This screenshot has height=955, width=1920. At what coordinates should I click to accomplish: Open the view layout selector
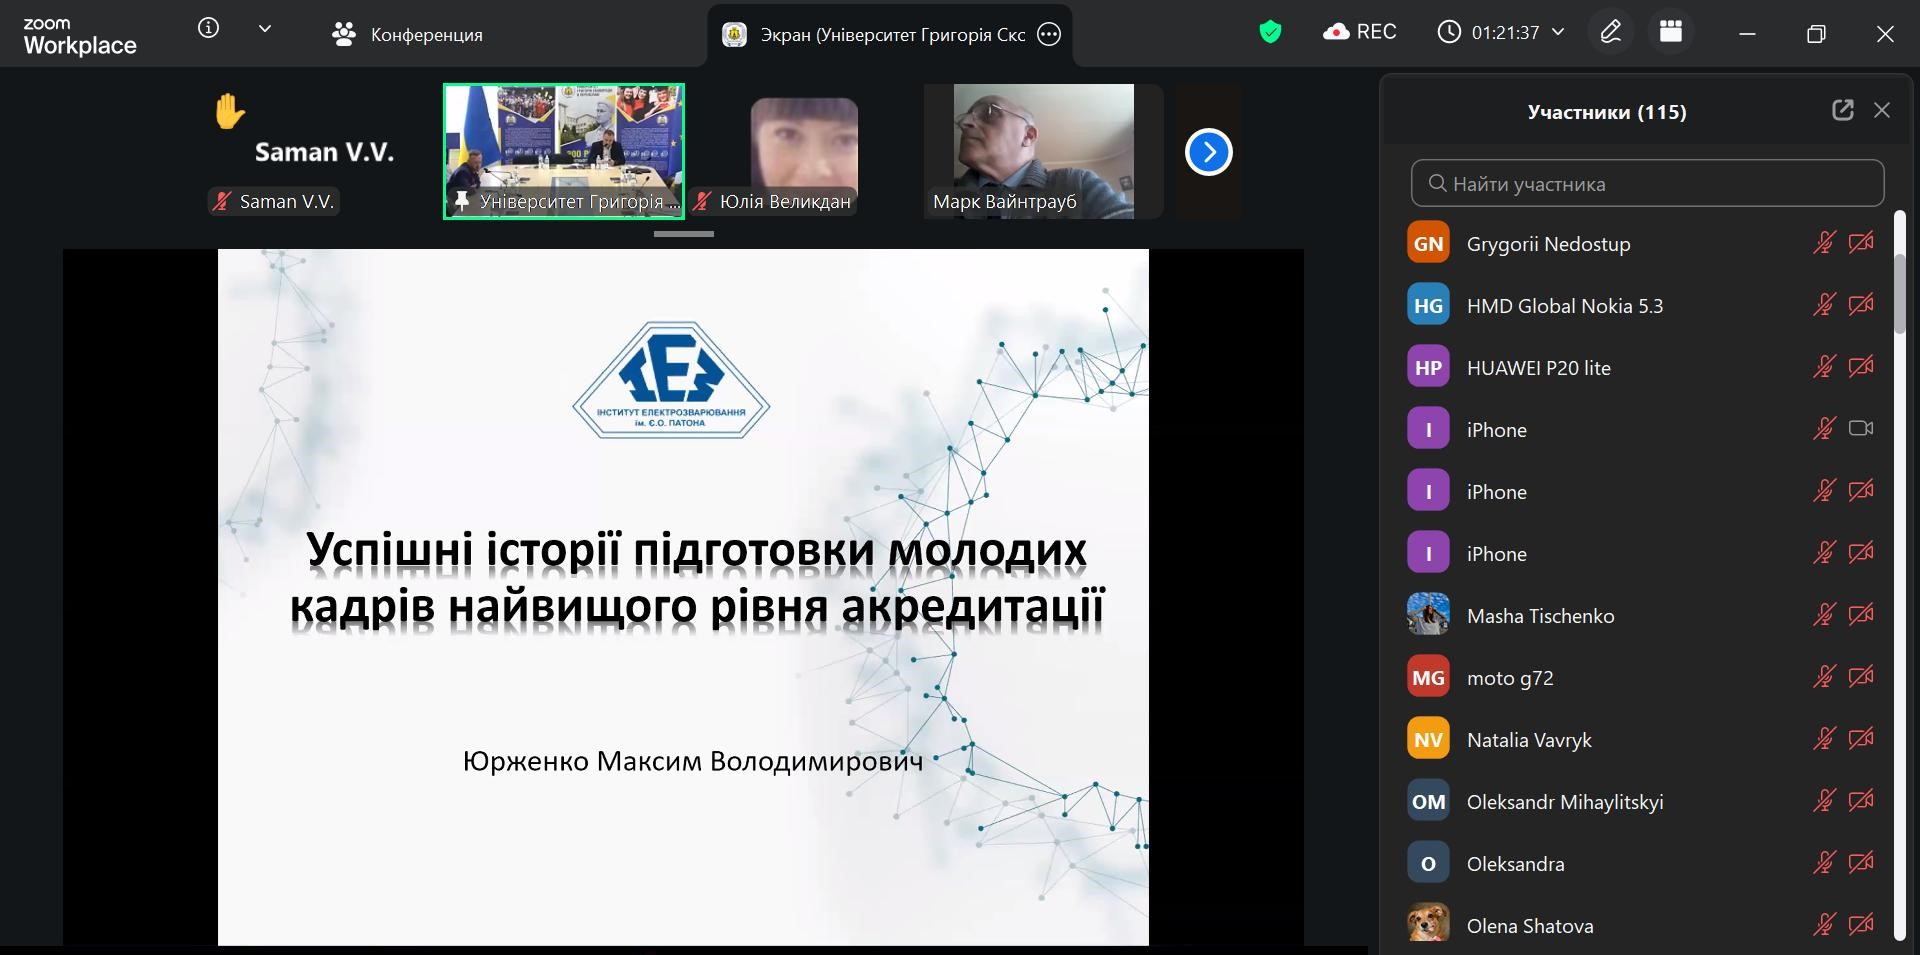(1671, 32)
